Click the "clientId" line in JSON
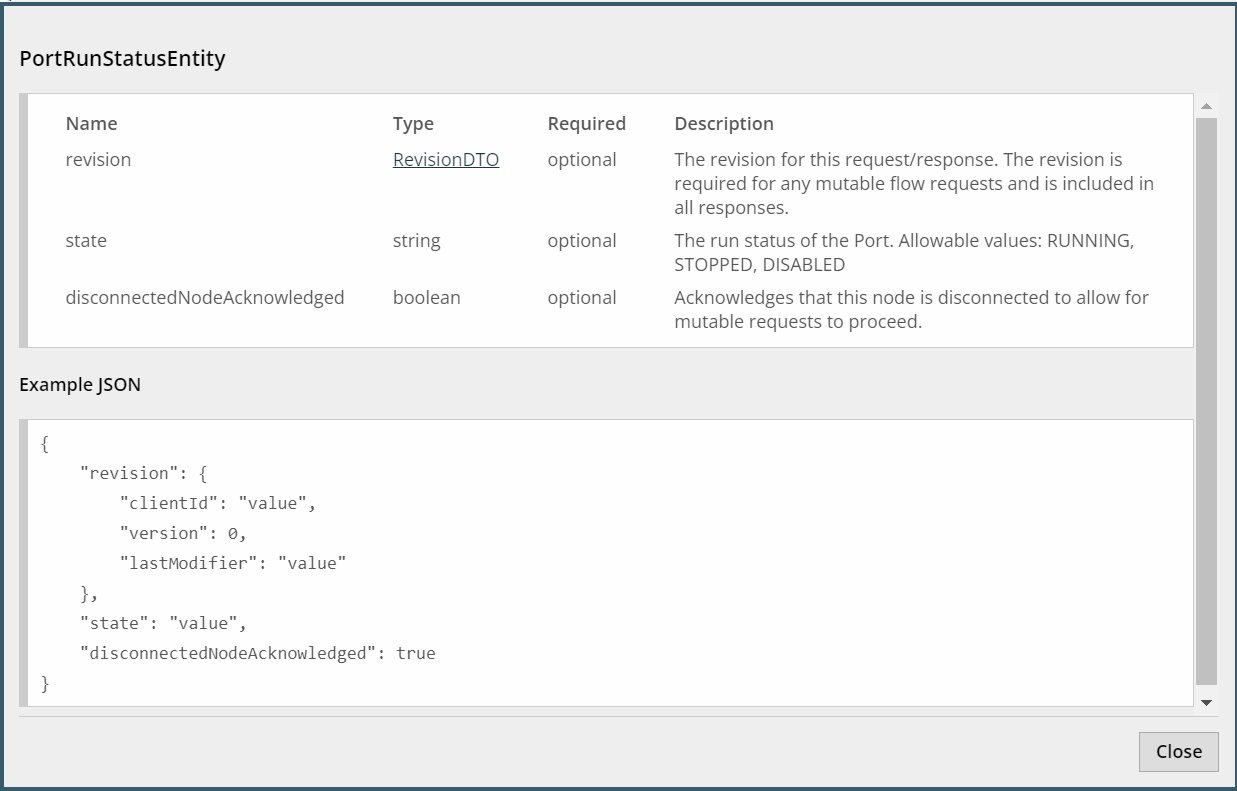This screenshot has height=791, width=1237. point(217,503)
